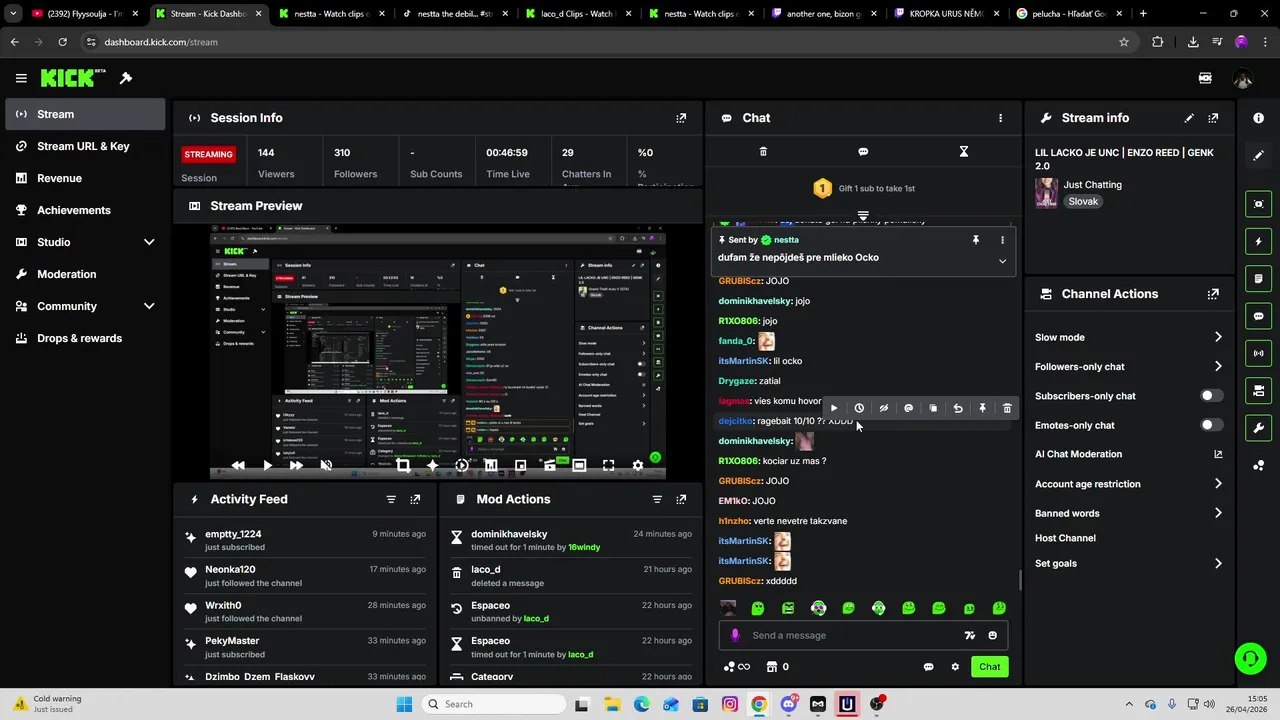Enter fullscreen on stream preview
The height and width of the screenshot is (720, 1280).
click(x=608, y=465)
